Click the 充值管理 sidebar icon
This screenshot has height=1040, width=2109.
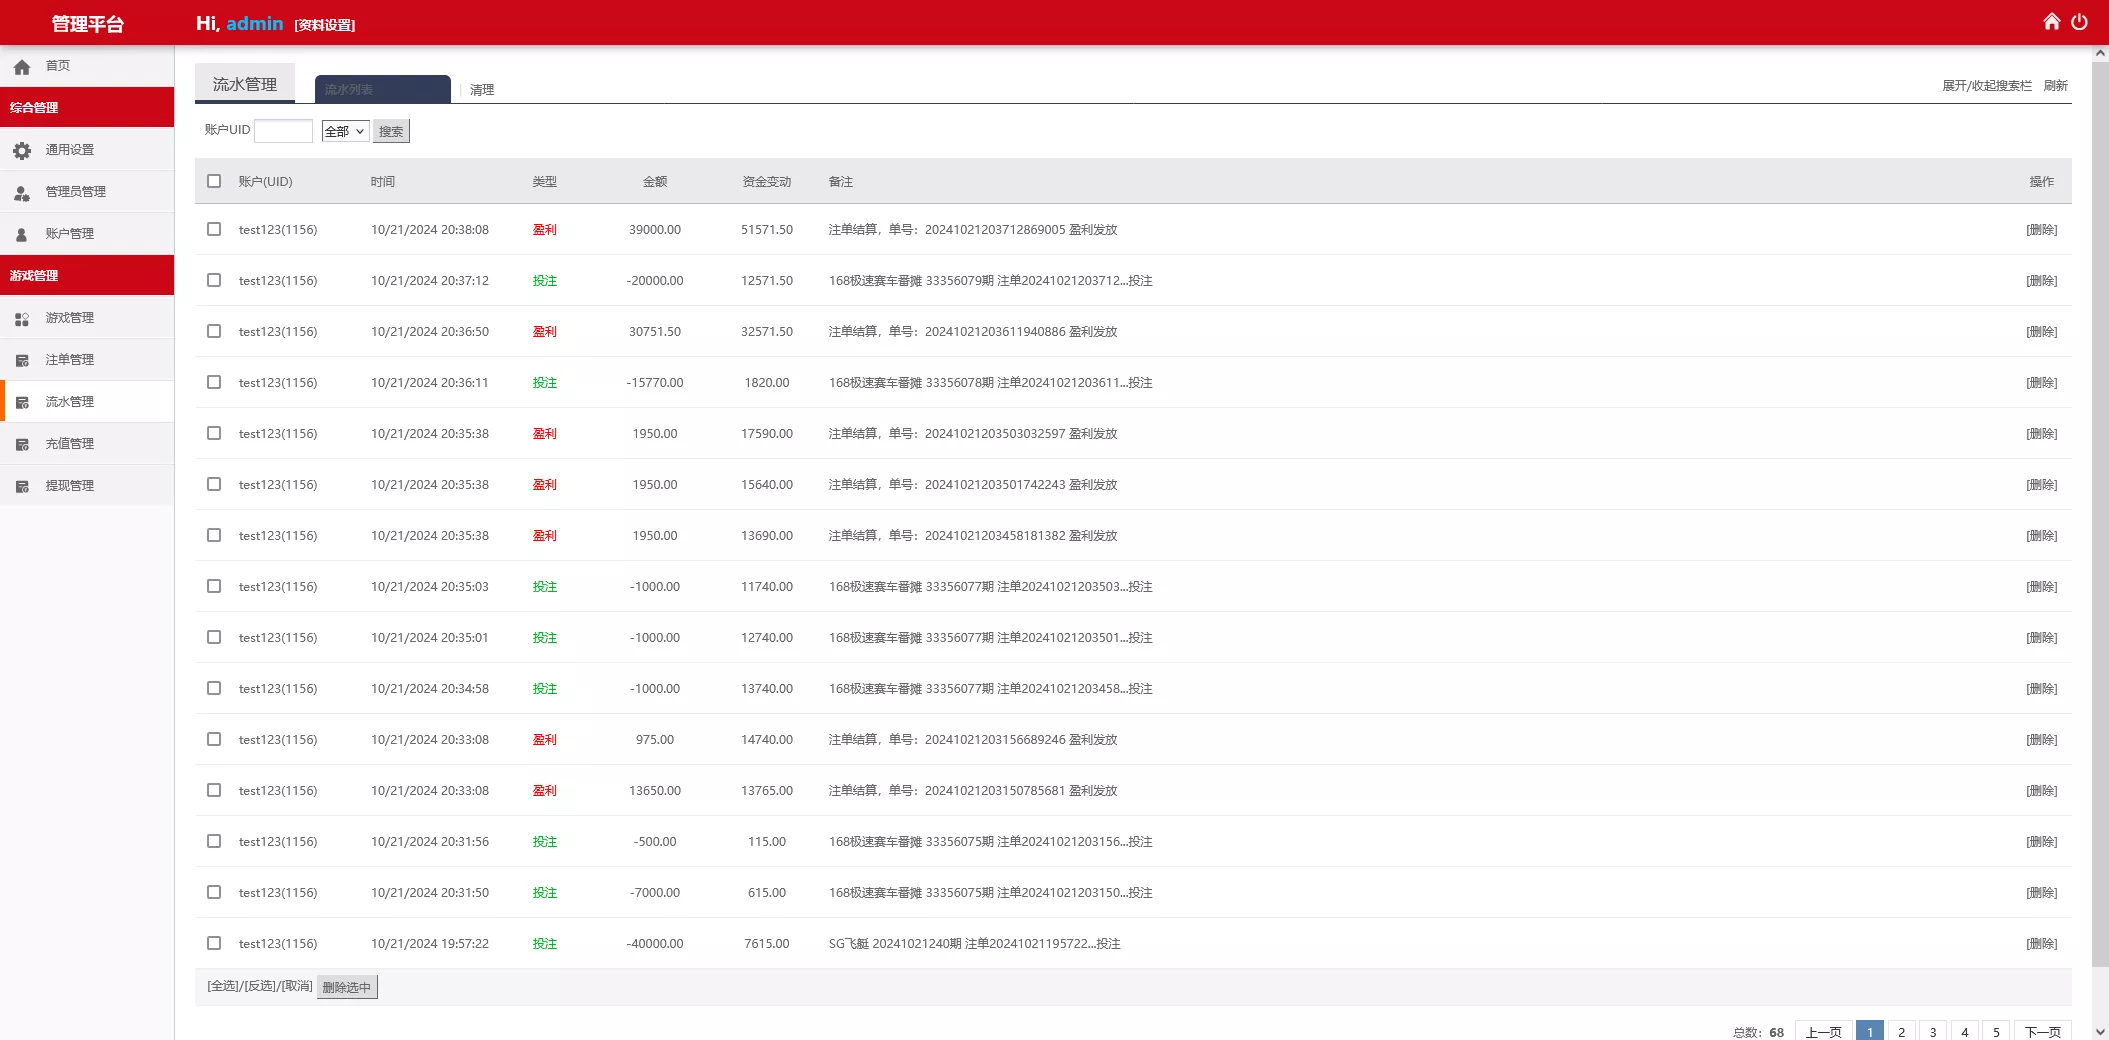[x=22, y=445]
